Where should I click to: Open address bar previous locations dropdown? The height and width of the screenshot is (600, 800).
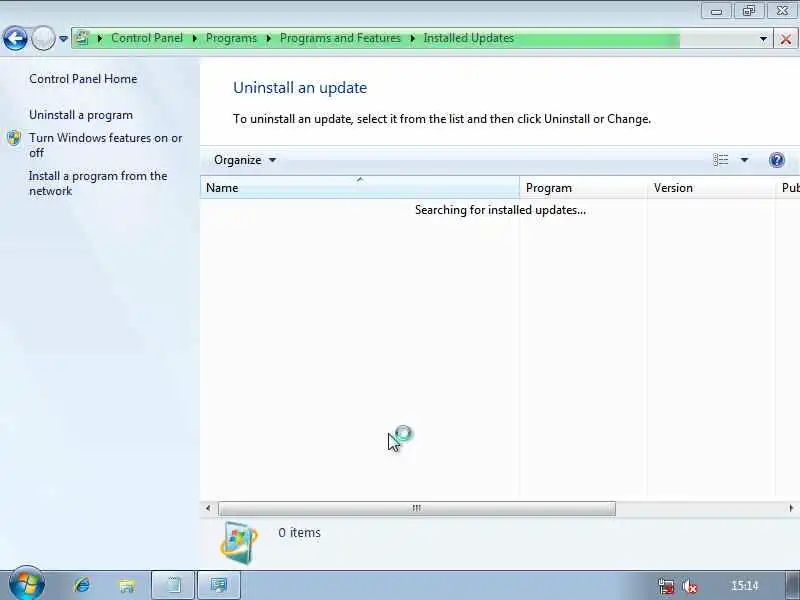point(763,39)
